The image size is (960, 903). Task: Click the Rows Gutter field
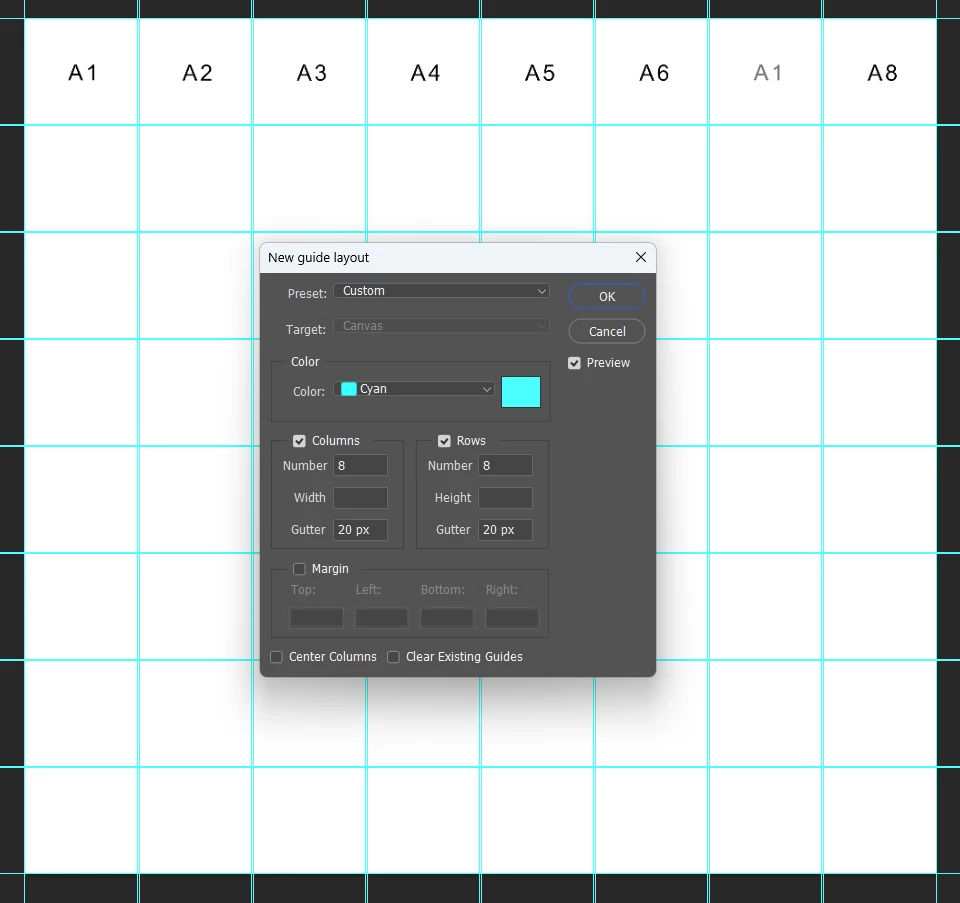(x=505, y=530)
